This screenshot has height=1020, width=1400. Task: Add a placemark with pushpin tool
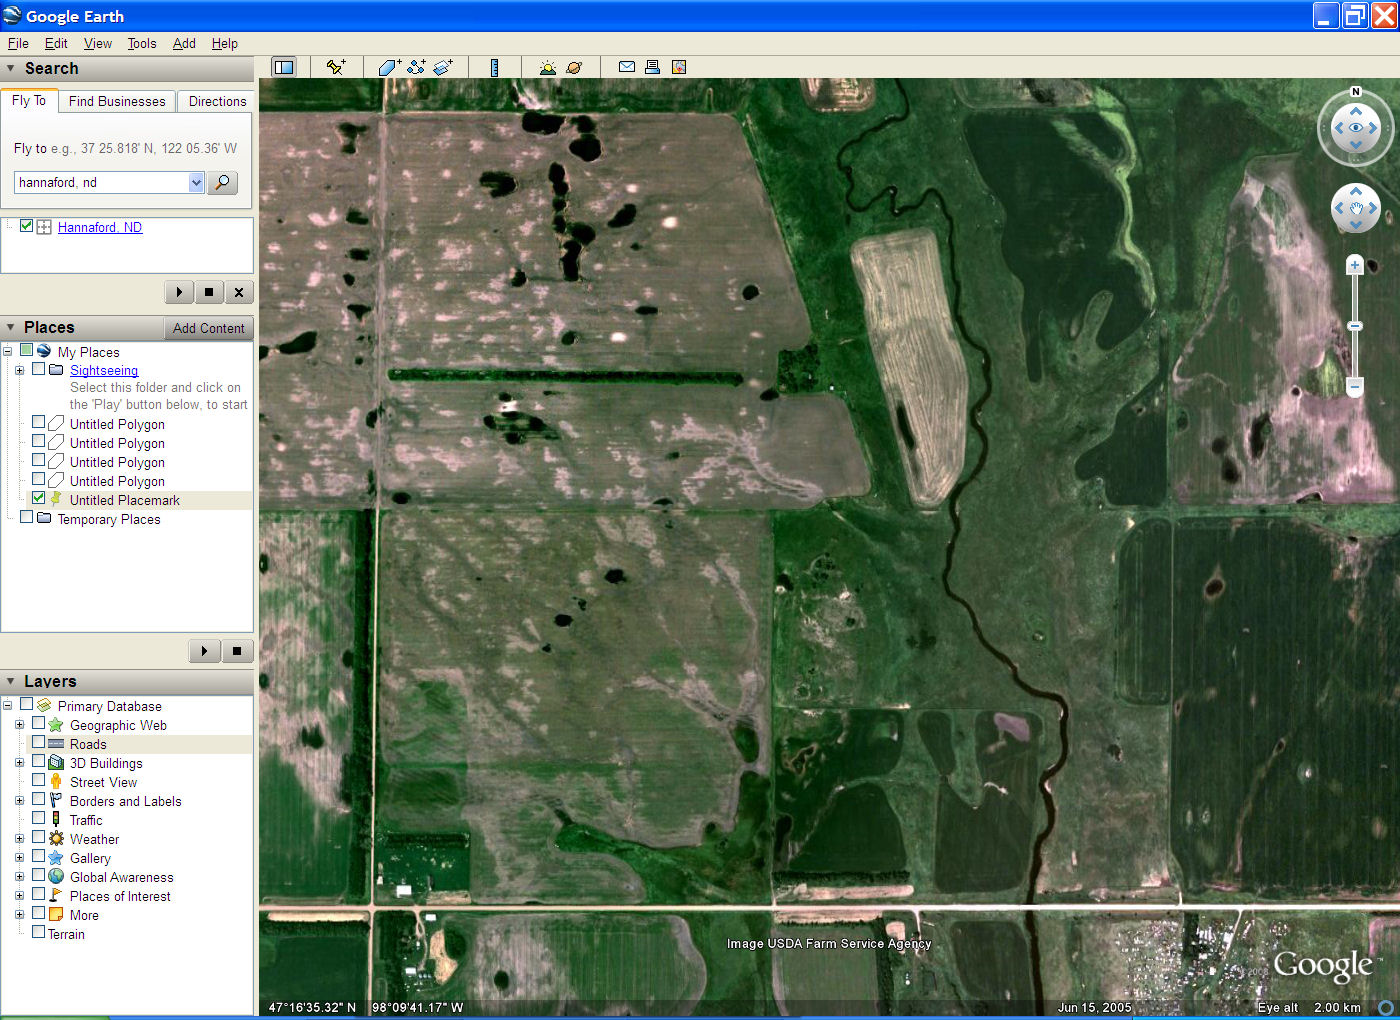point(336,67)
